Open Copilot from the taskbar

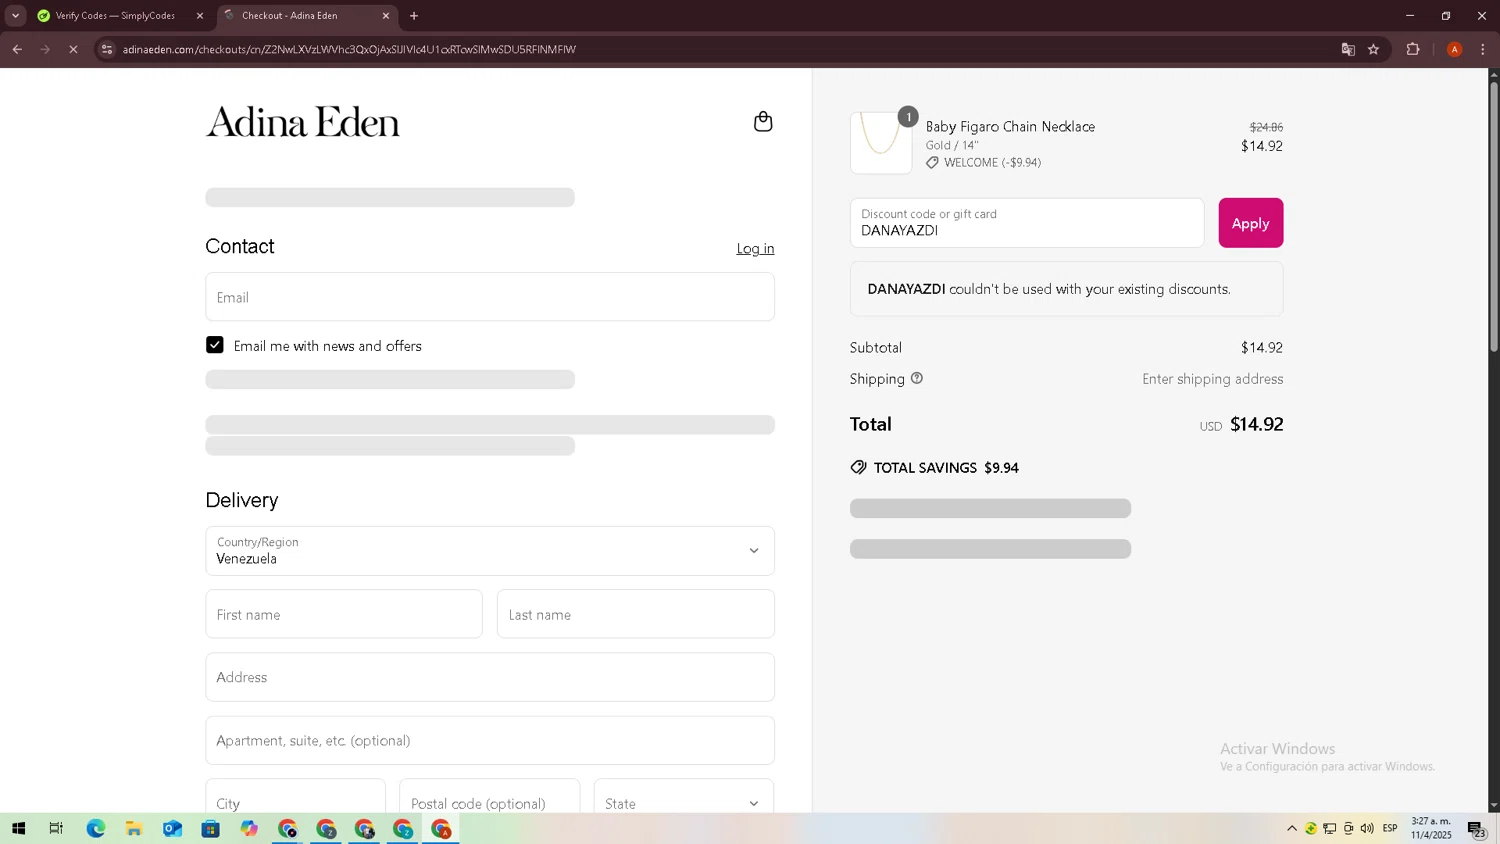[249, 828]
